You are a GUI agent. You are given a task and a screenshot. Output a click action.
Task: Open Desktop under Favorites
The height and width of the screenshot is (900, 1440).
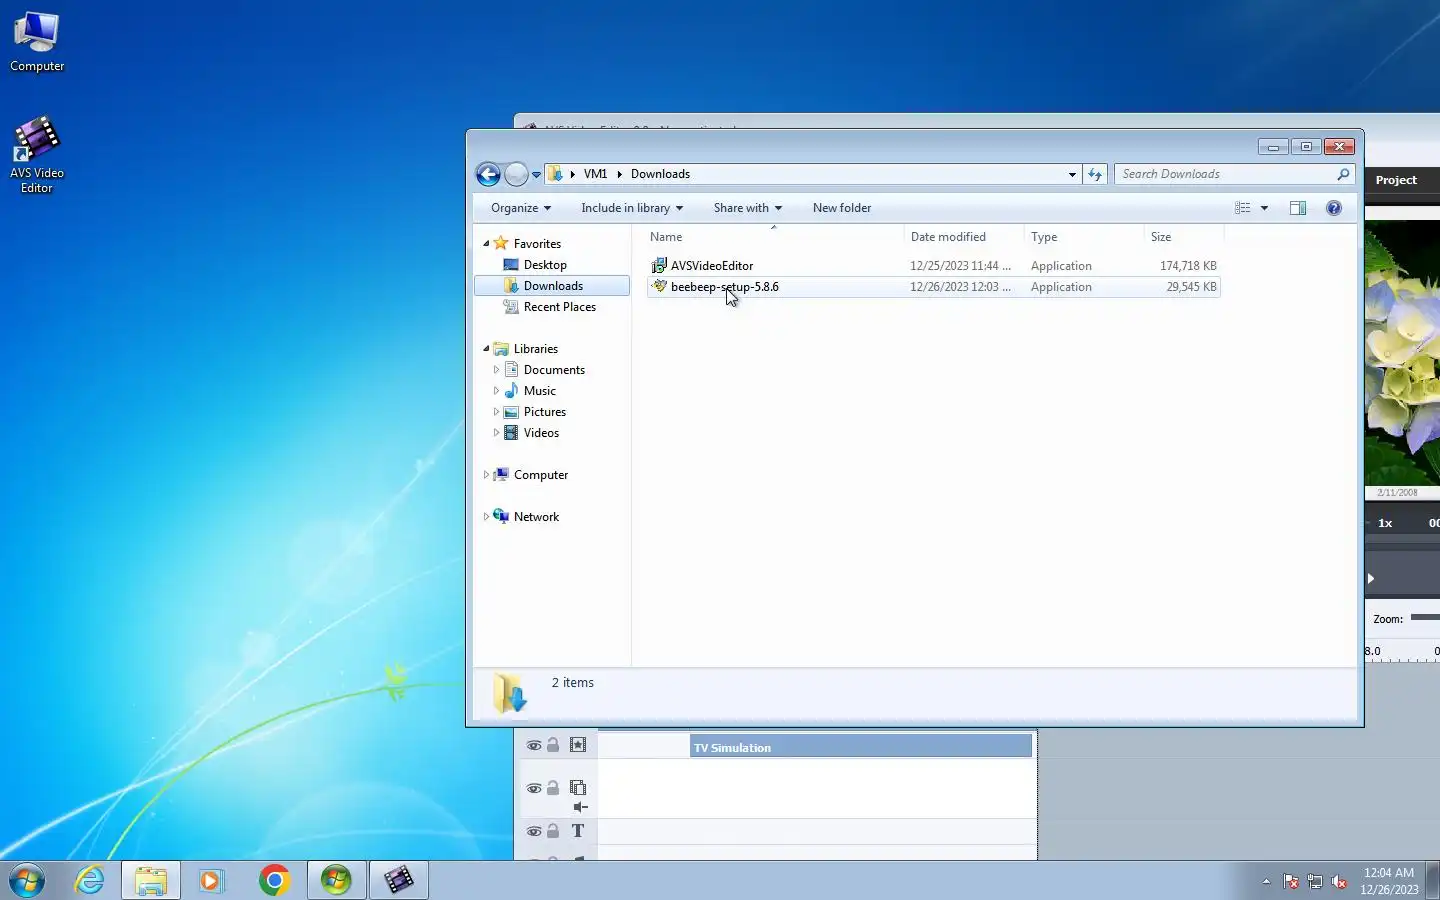pyautogui.click(x=545, y=265)
